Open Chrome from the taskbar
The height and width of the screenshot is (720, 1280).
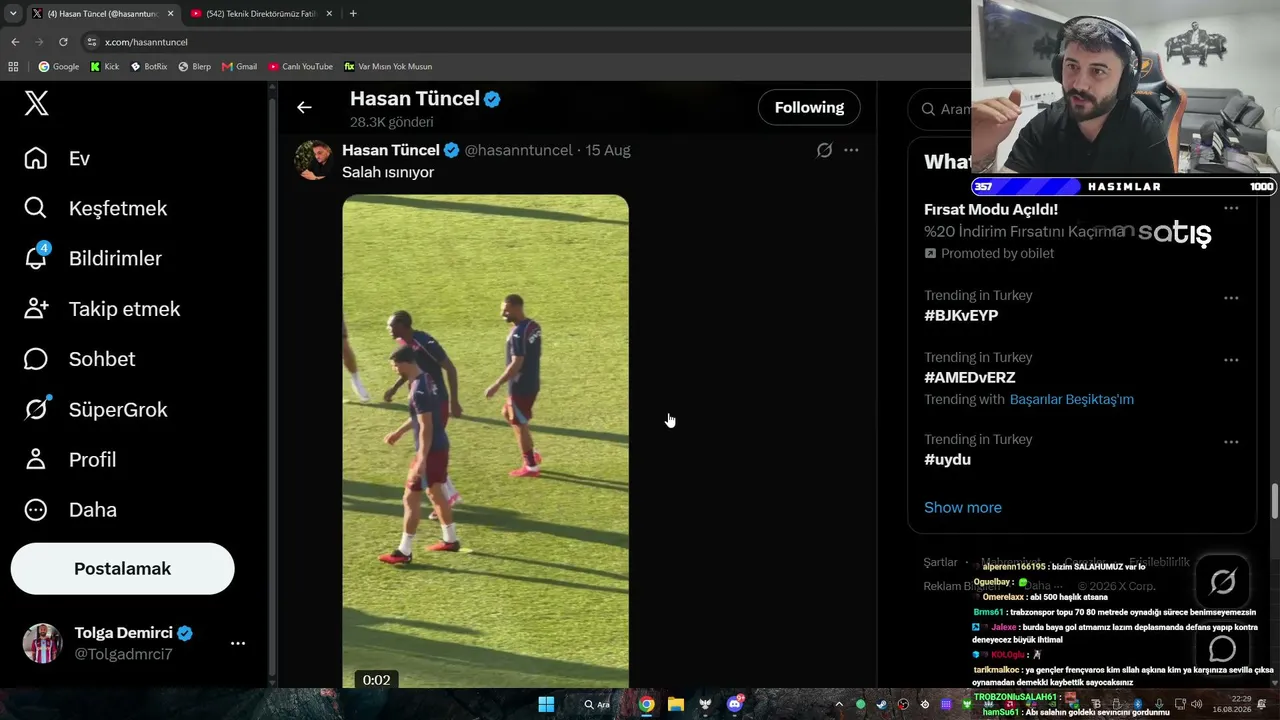coord(647,704)
